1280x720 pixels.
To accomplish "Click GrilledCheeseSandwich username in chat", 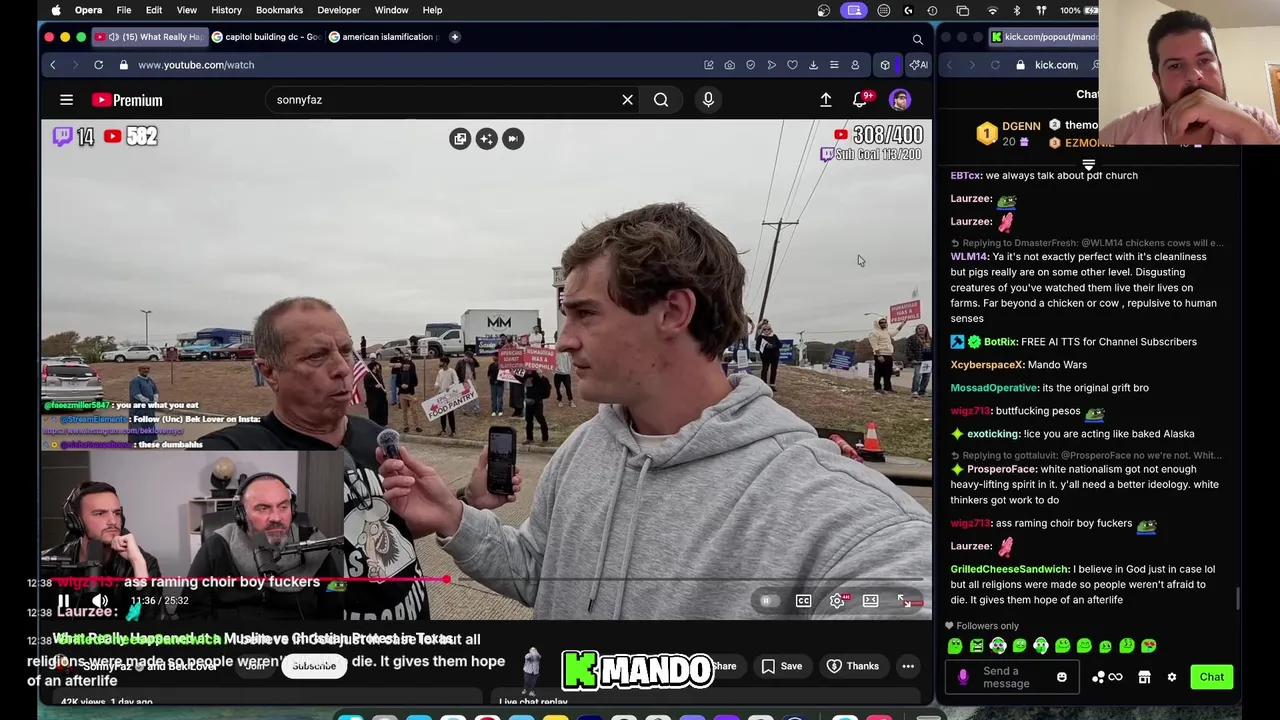I will pos(1009,569).
